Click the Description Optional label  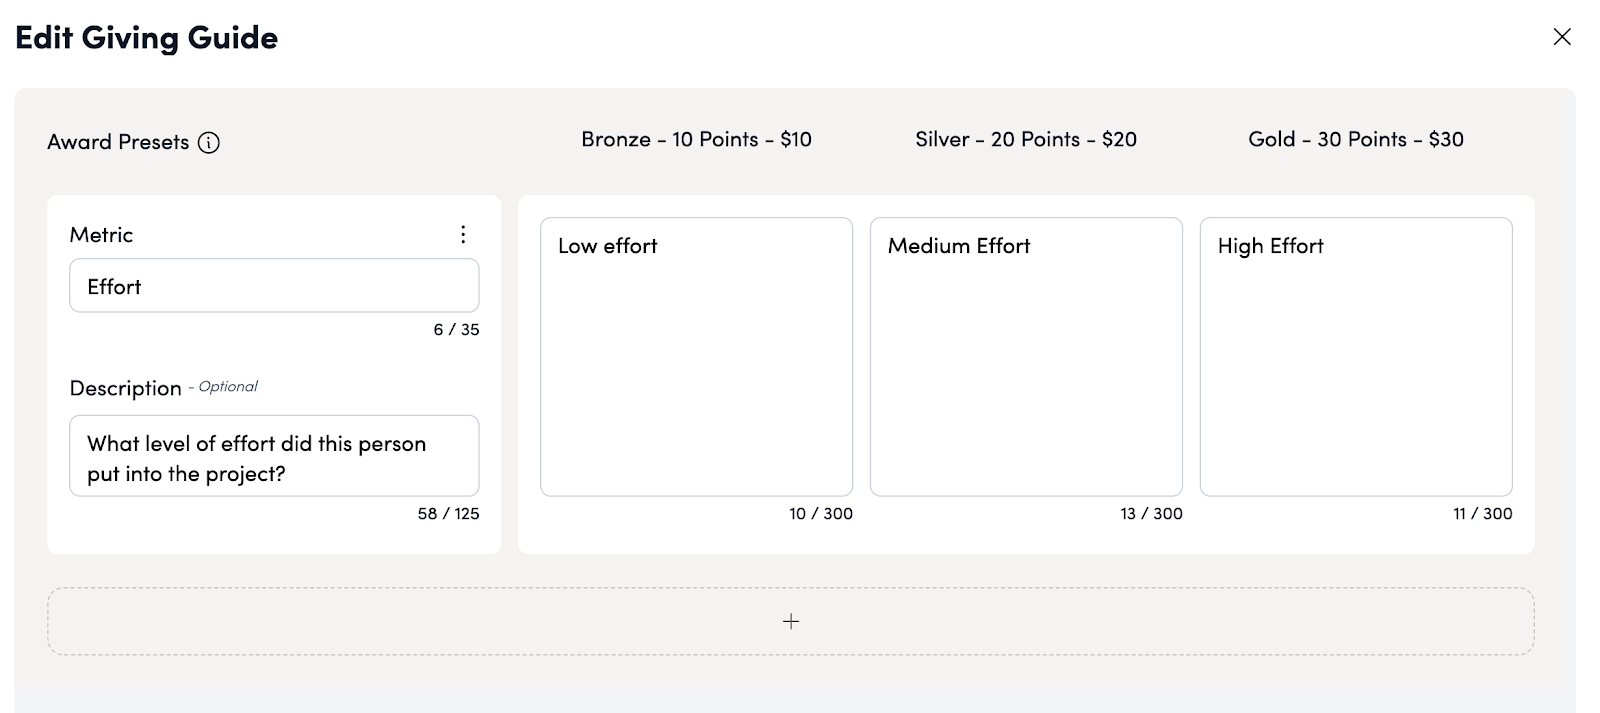163,388
